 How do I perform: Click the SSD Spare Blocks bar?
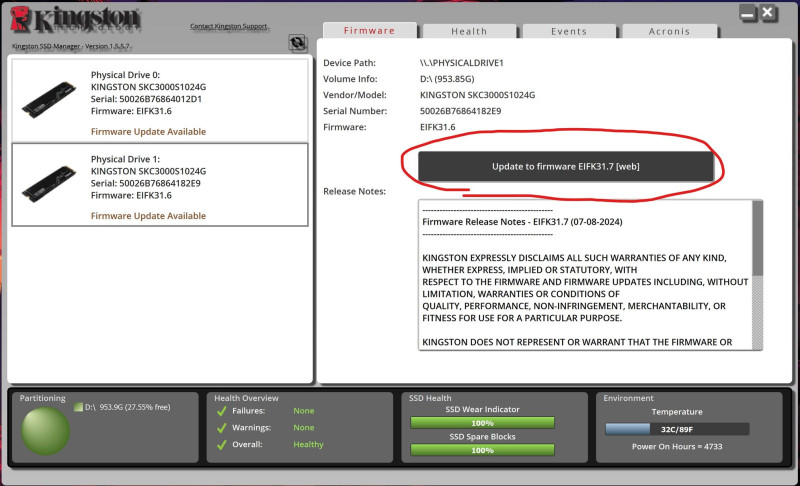coord(482,450)
